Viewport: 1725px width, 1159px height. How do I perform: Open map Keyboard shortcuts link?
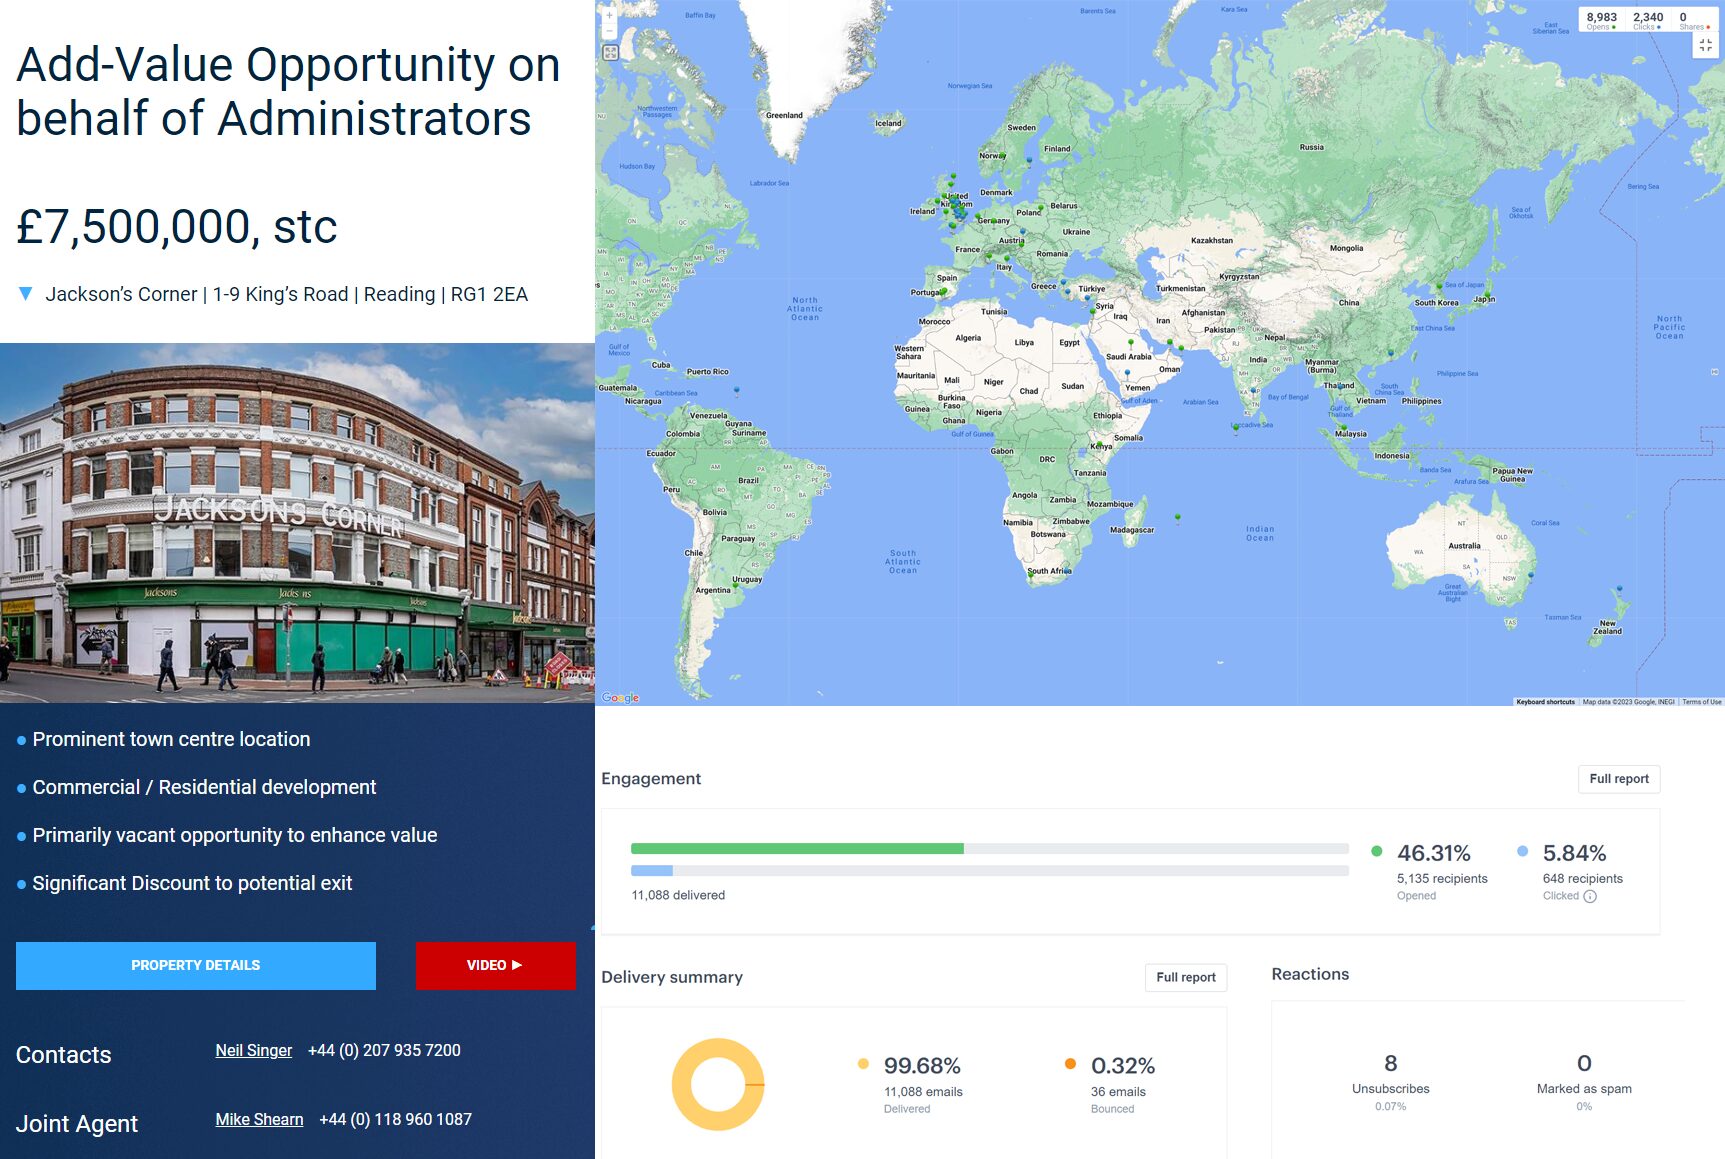[1545, 702]
